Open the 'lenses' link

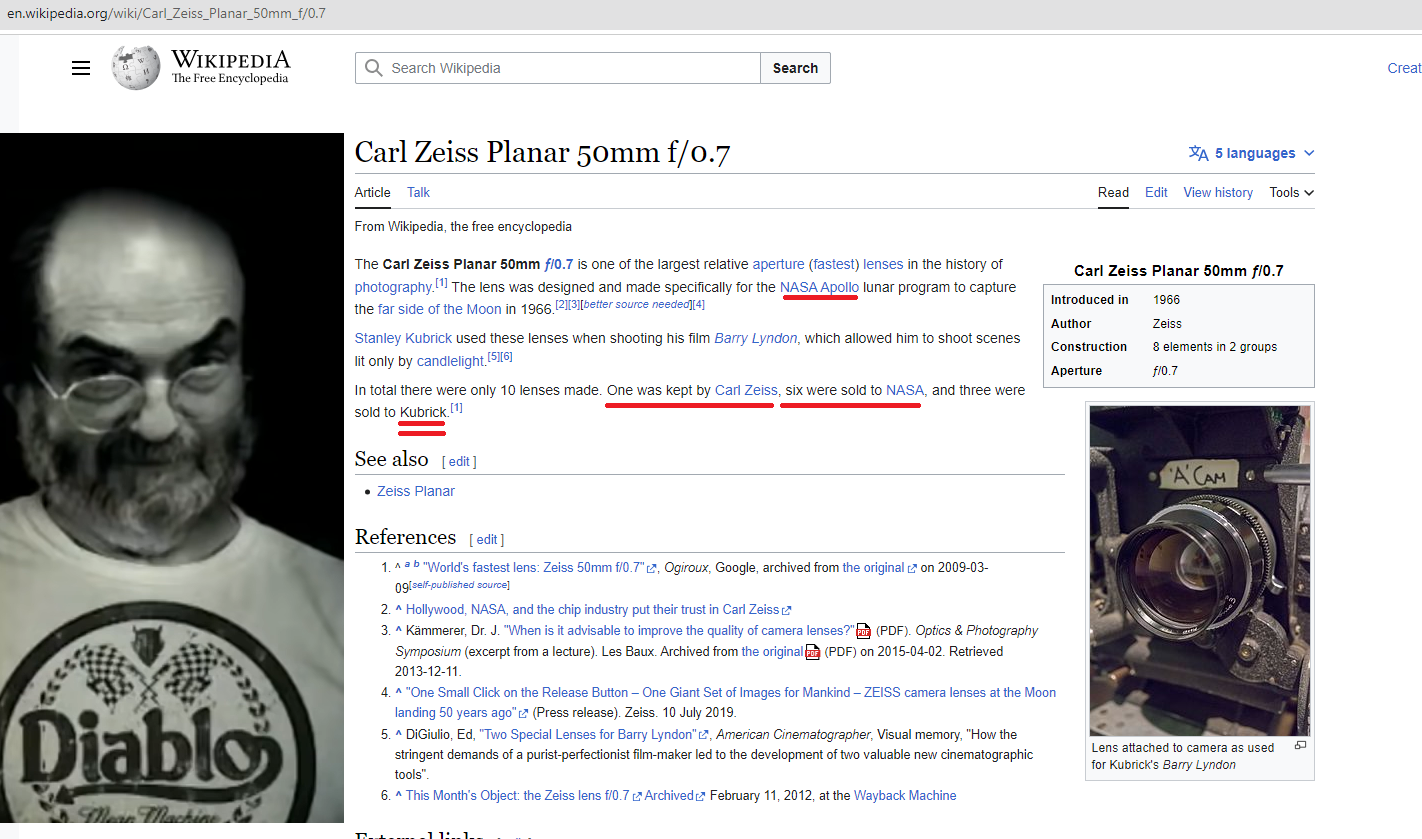[x=883, y=264]
